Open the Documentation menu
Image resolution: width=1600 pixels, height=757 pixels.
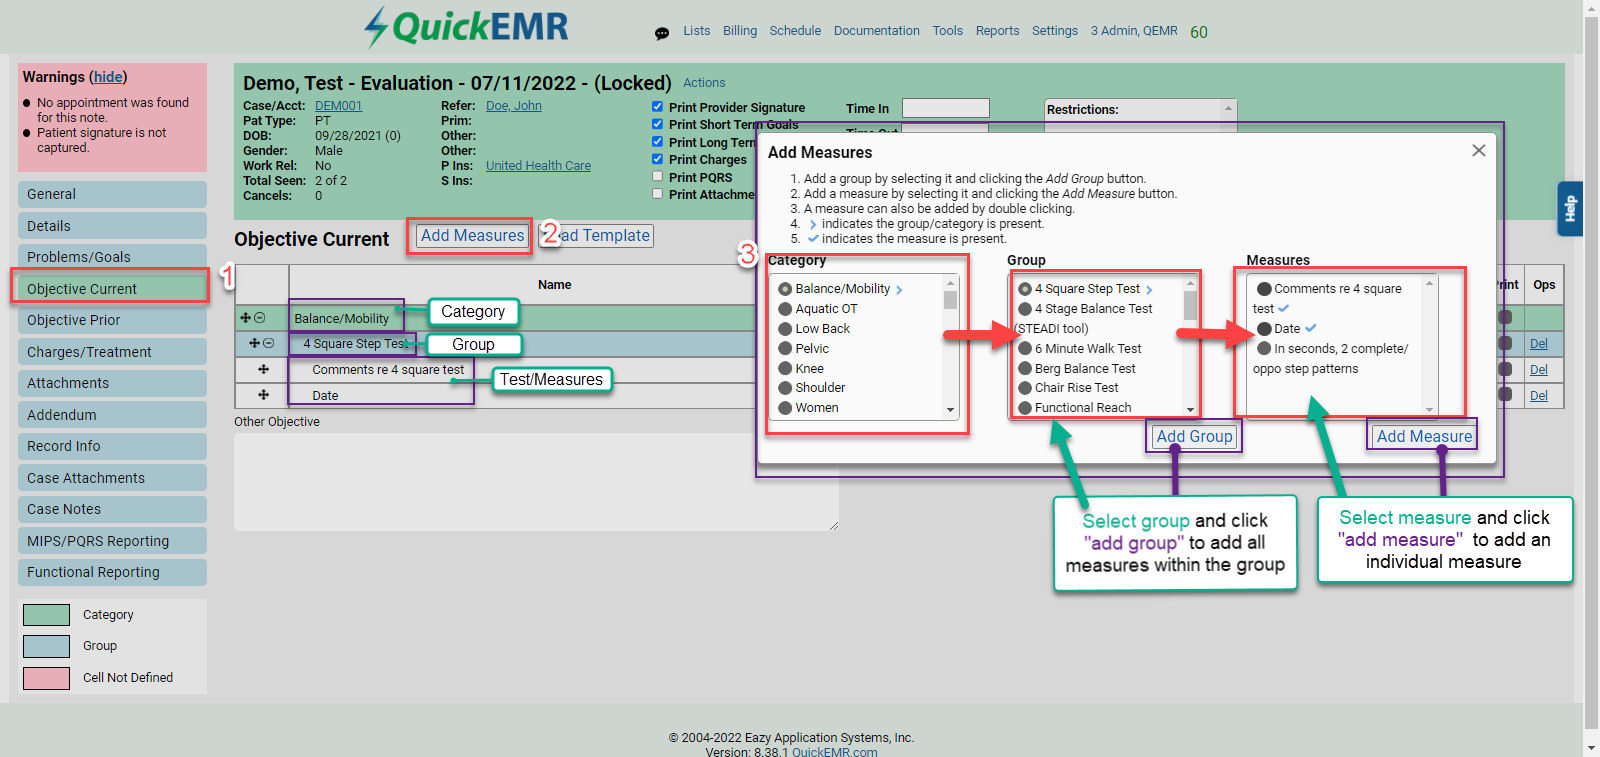pyautogui.click(x=877, y=31)
